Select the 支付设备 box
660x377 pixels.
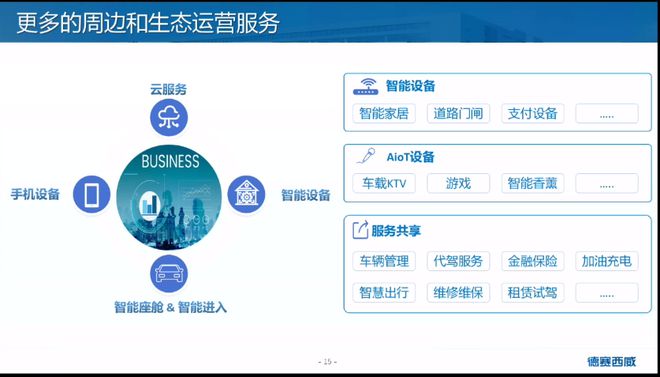532,114
